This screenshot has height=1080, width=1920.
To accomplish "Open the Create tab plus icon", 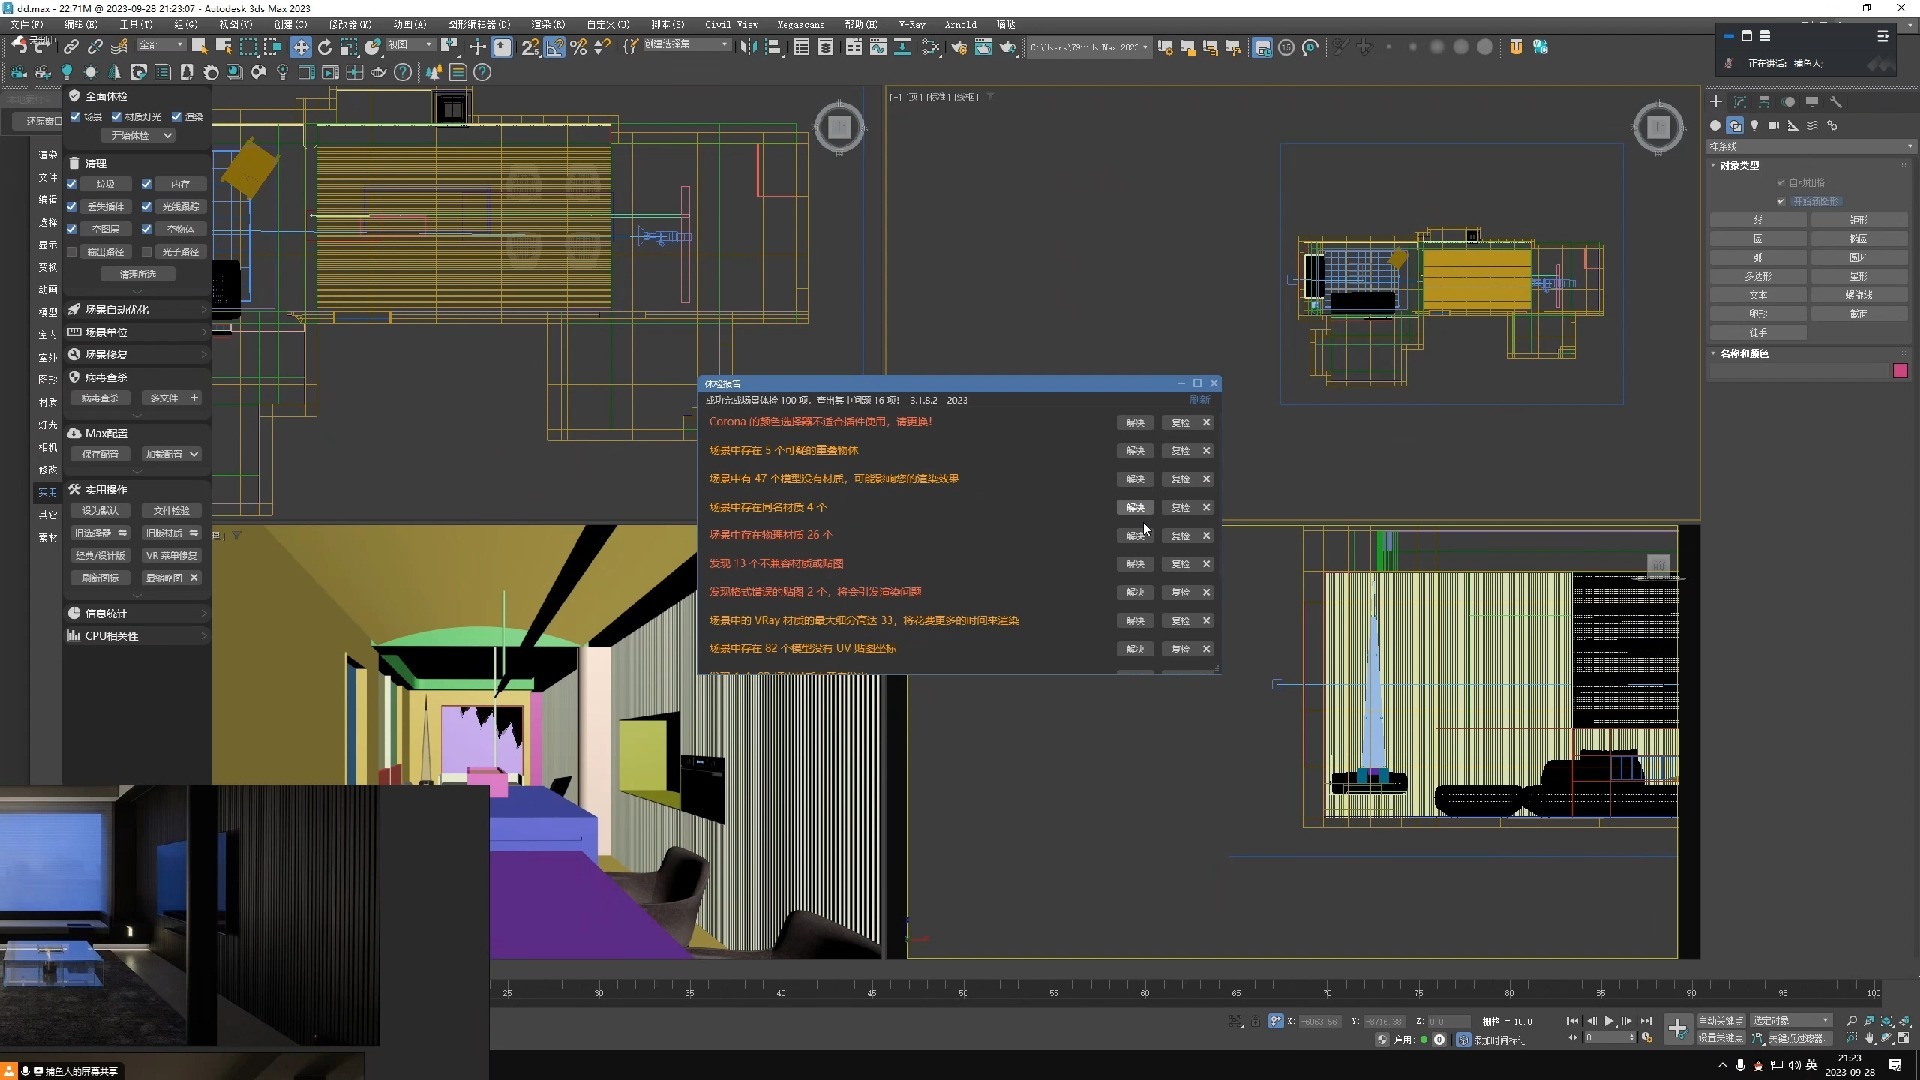I will (x=1716, y=101).
